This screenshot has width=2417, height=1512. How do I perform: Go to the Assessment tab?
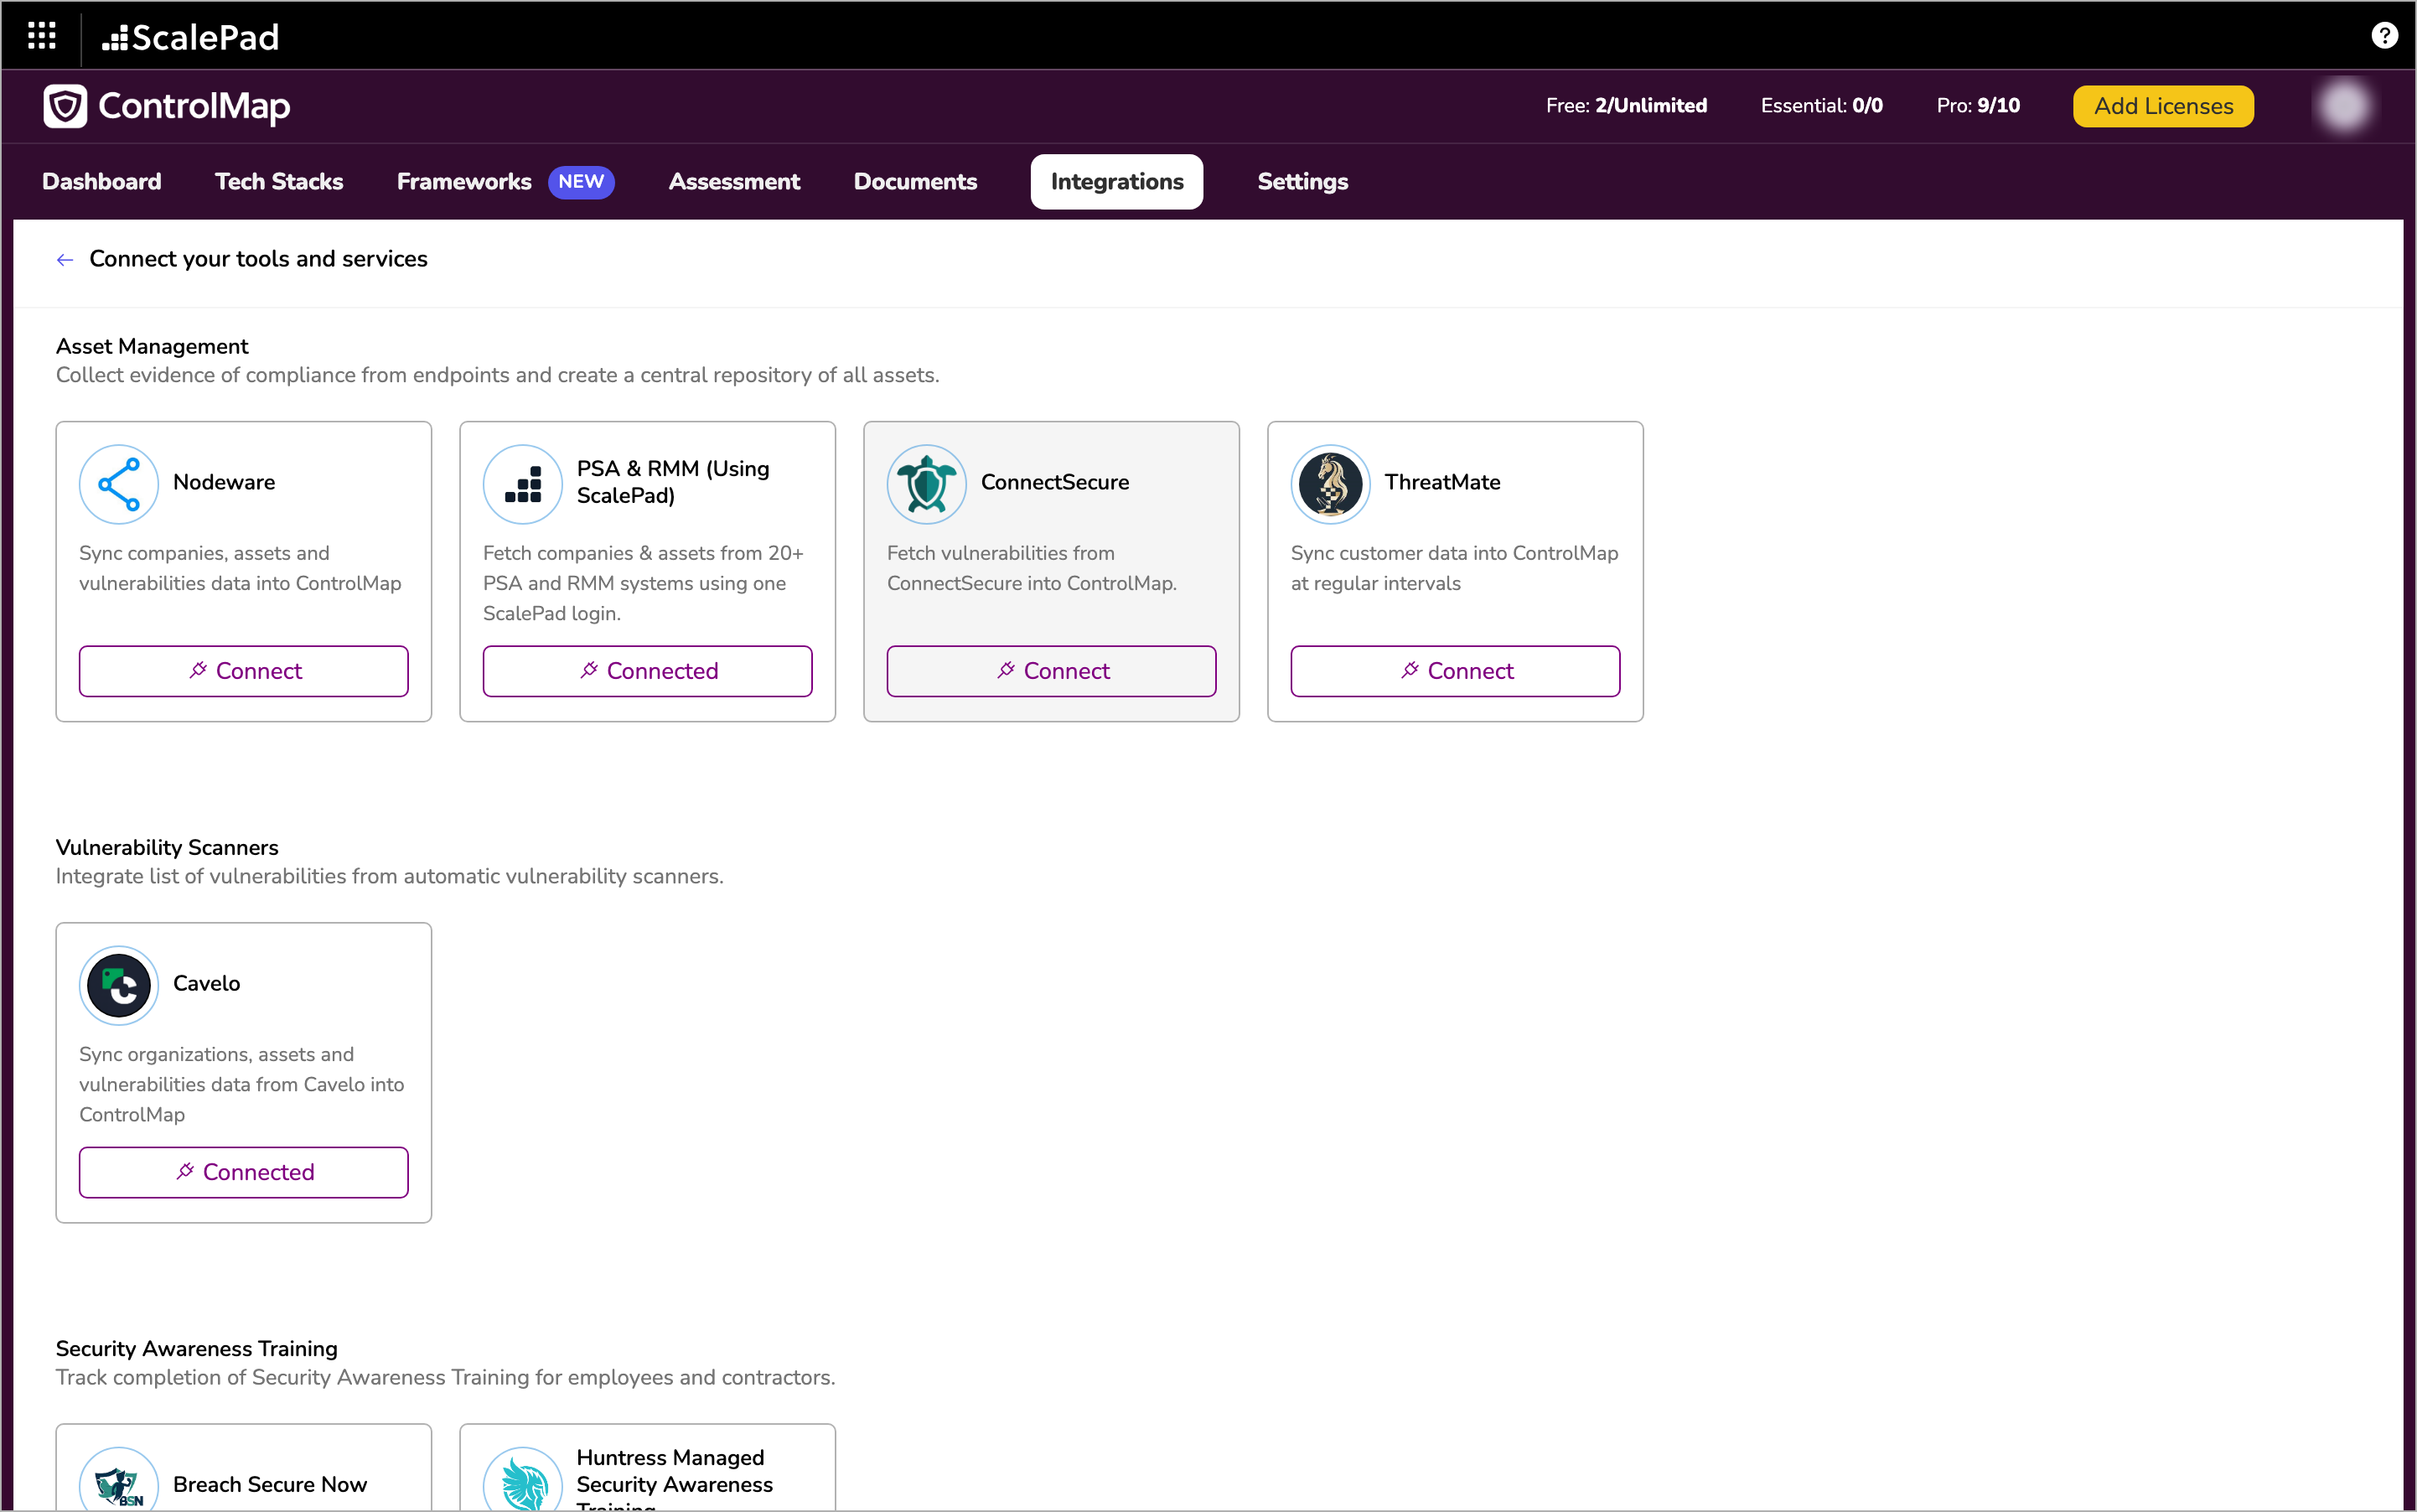coord(734,182)
